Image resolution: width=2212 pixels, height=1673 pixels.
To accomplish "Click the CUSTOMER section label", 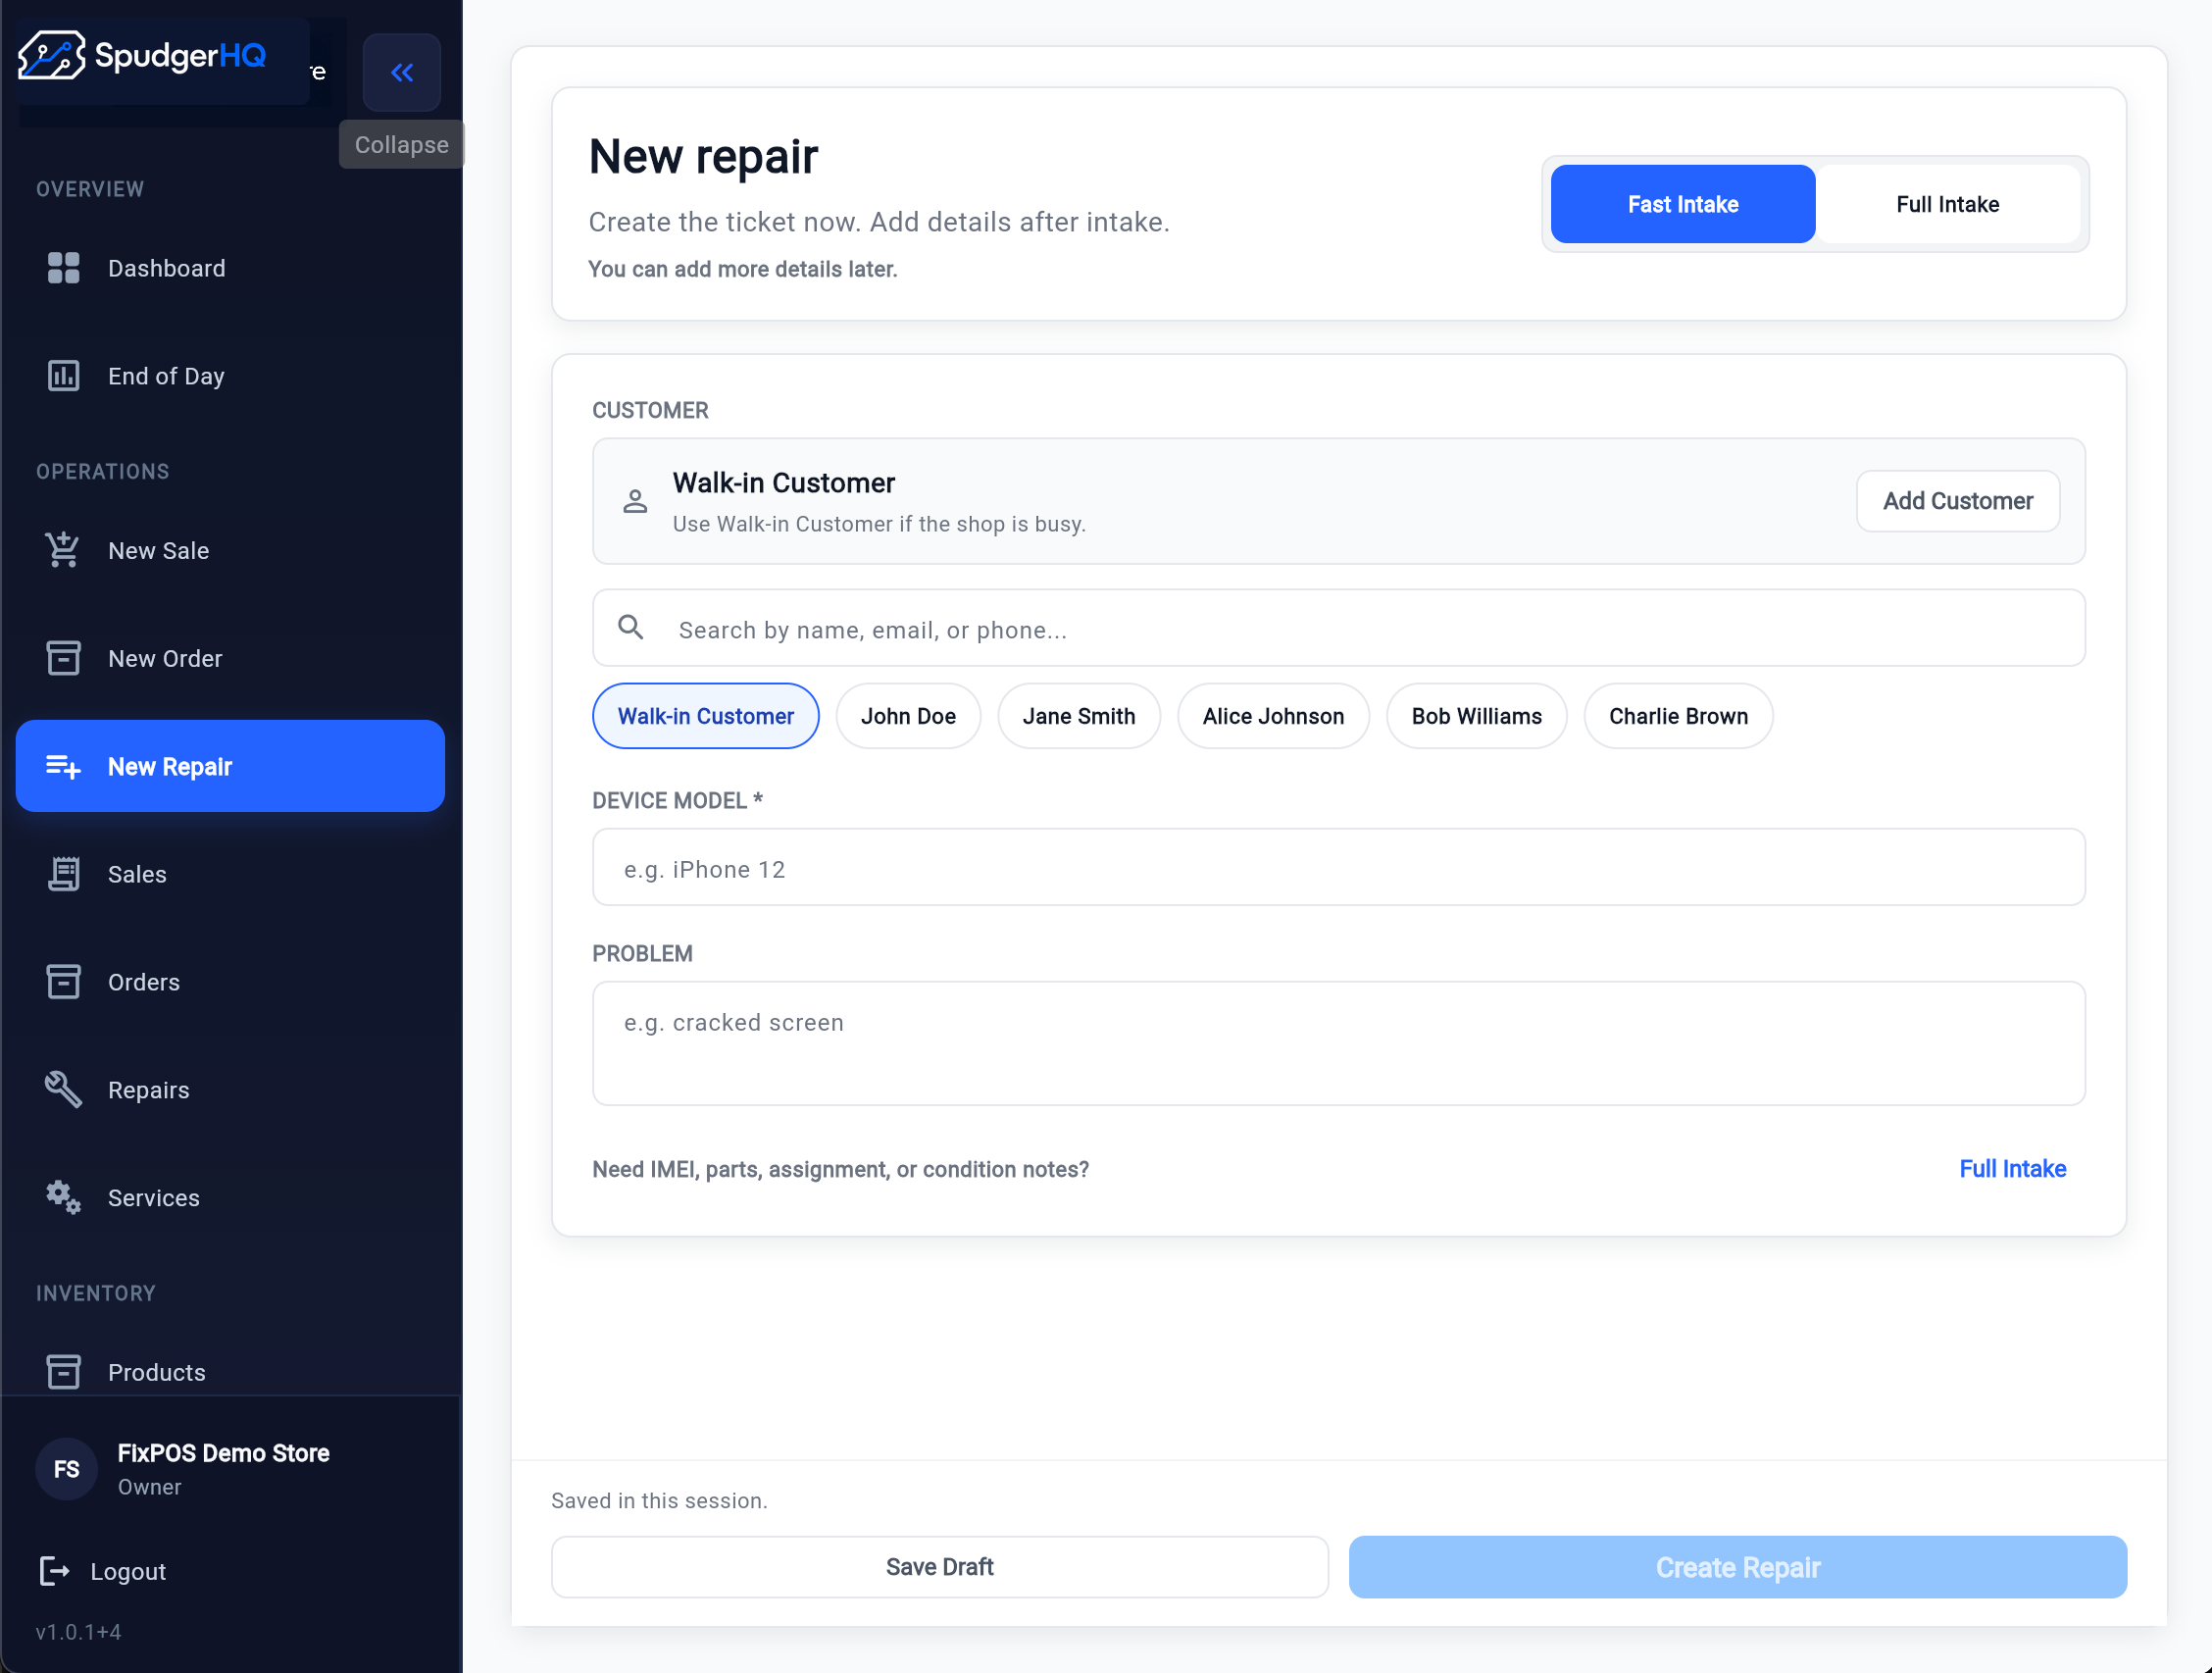I will click(x=651, y=410).
